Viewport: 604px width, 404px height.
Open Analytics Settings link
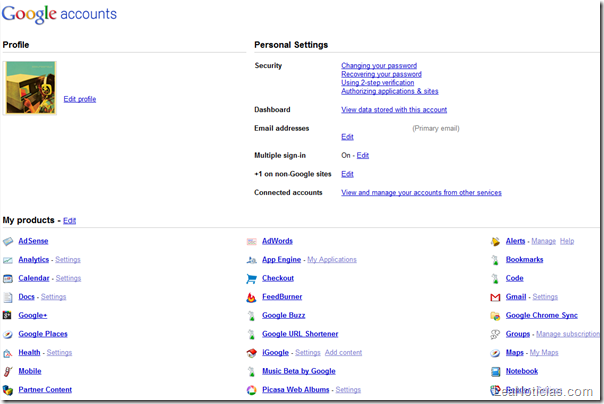pyautogui.click(x=68, y=260)
